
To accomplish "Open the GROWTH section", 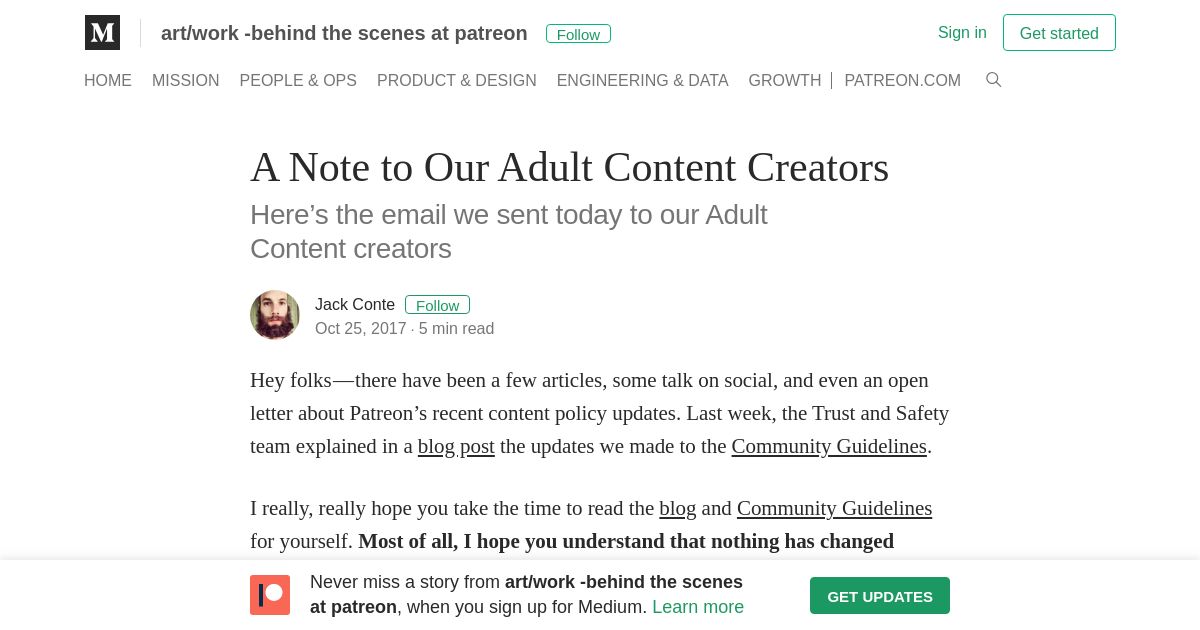I will [785, 81].
